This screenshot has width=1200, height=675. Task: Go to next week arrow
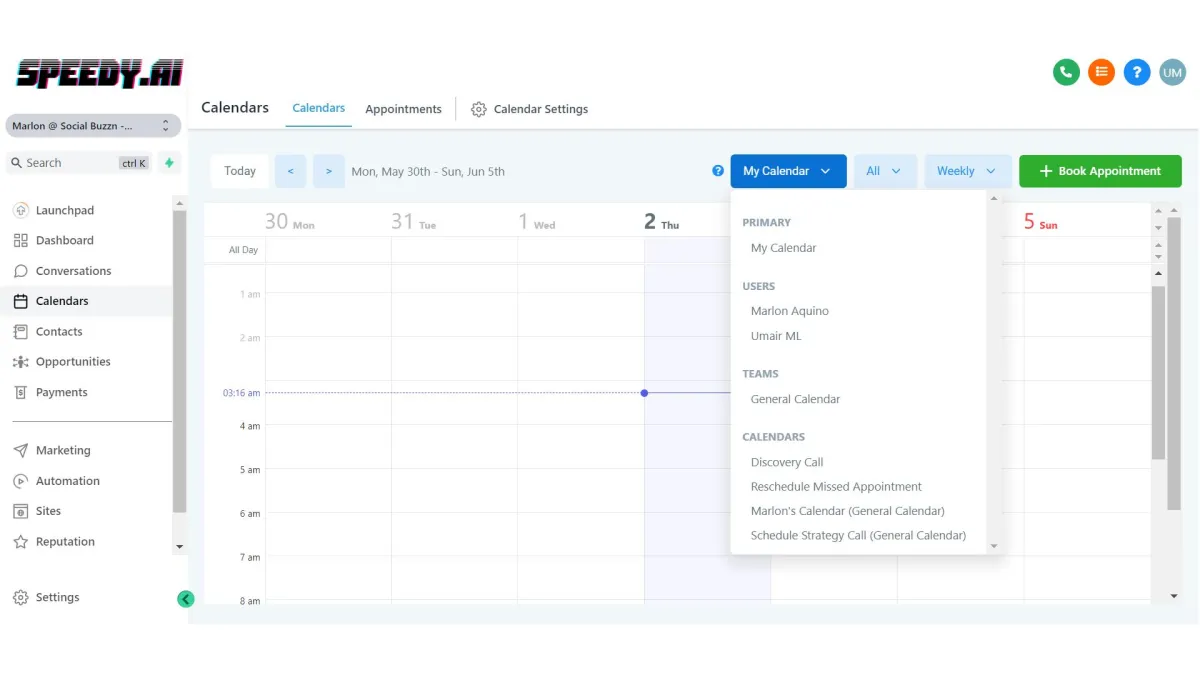[329, 171]
